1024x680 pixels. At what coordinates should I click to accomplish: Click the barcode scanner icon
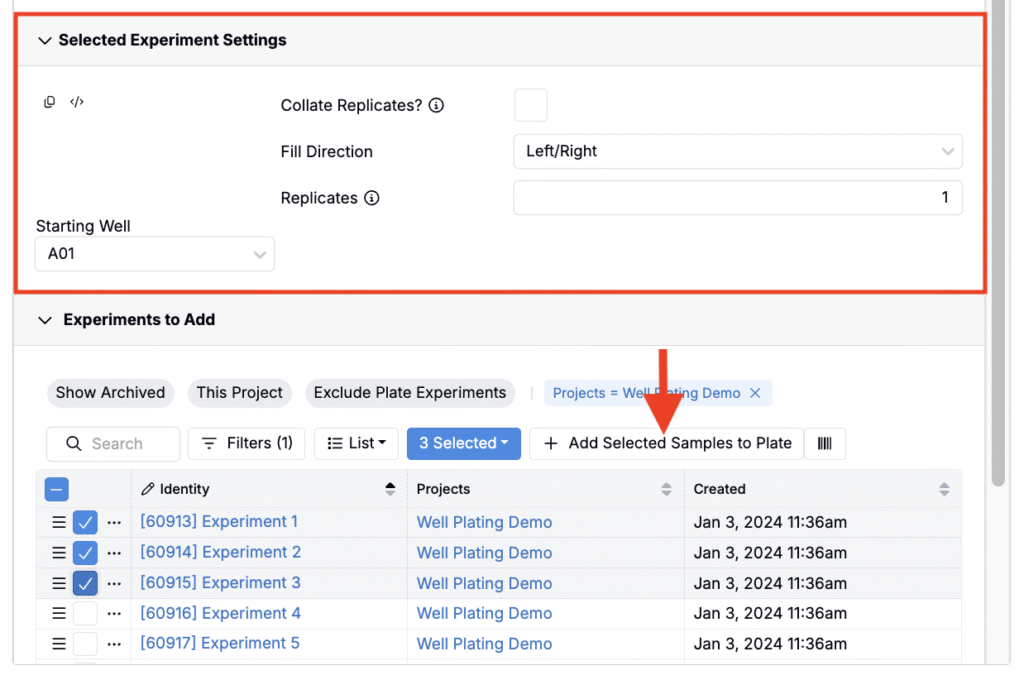pyautogui.click(x=825, y=443)
